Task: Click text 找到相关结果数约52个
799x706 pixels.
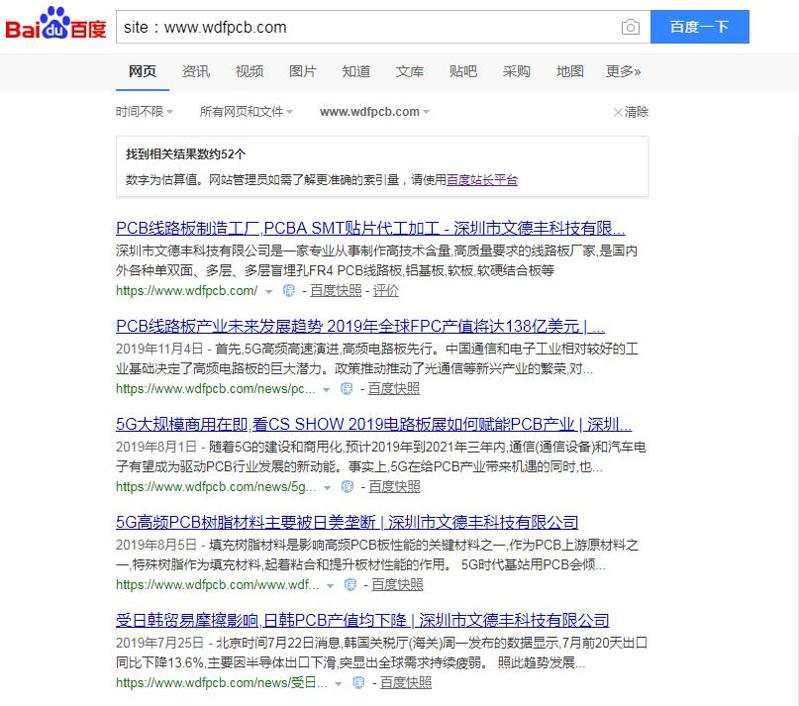Action: coord(185,154)
